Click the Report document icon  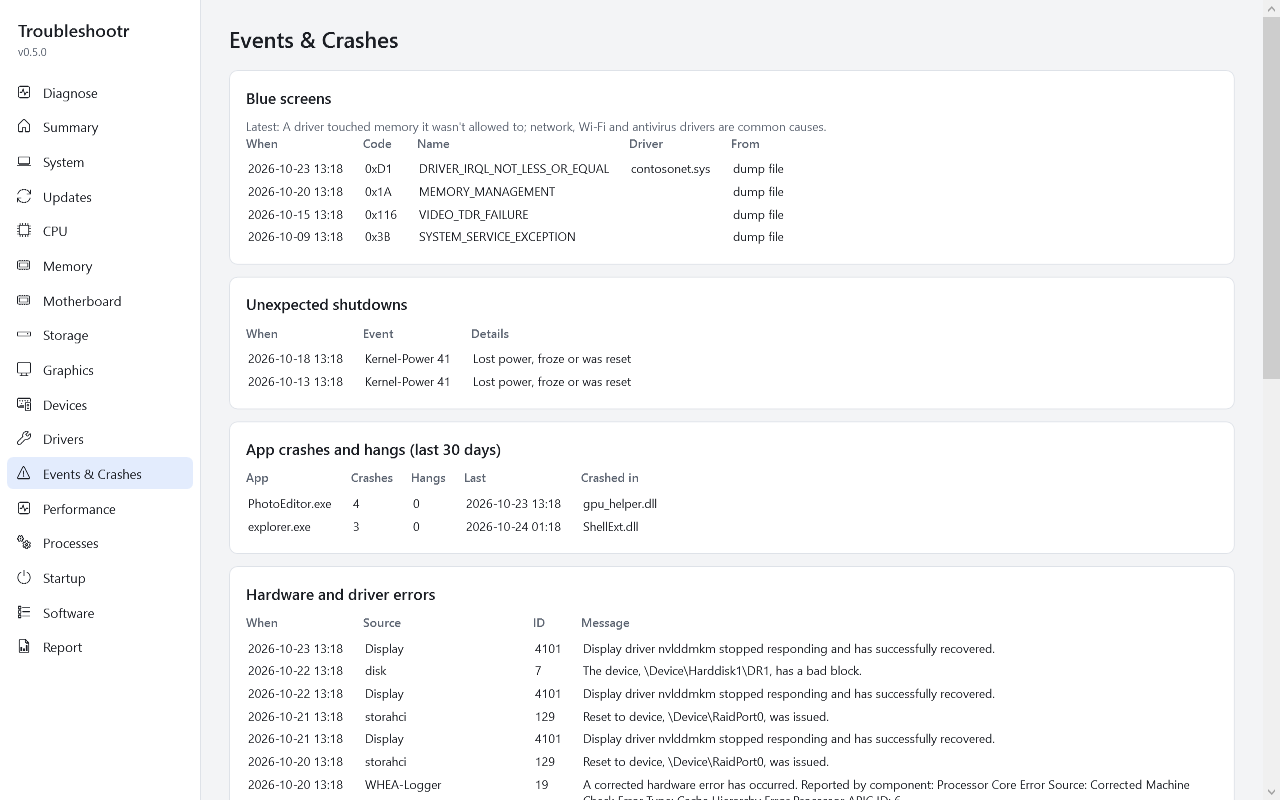pyautogui.click(x=24, y=647)
